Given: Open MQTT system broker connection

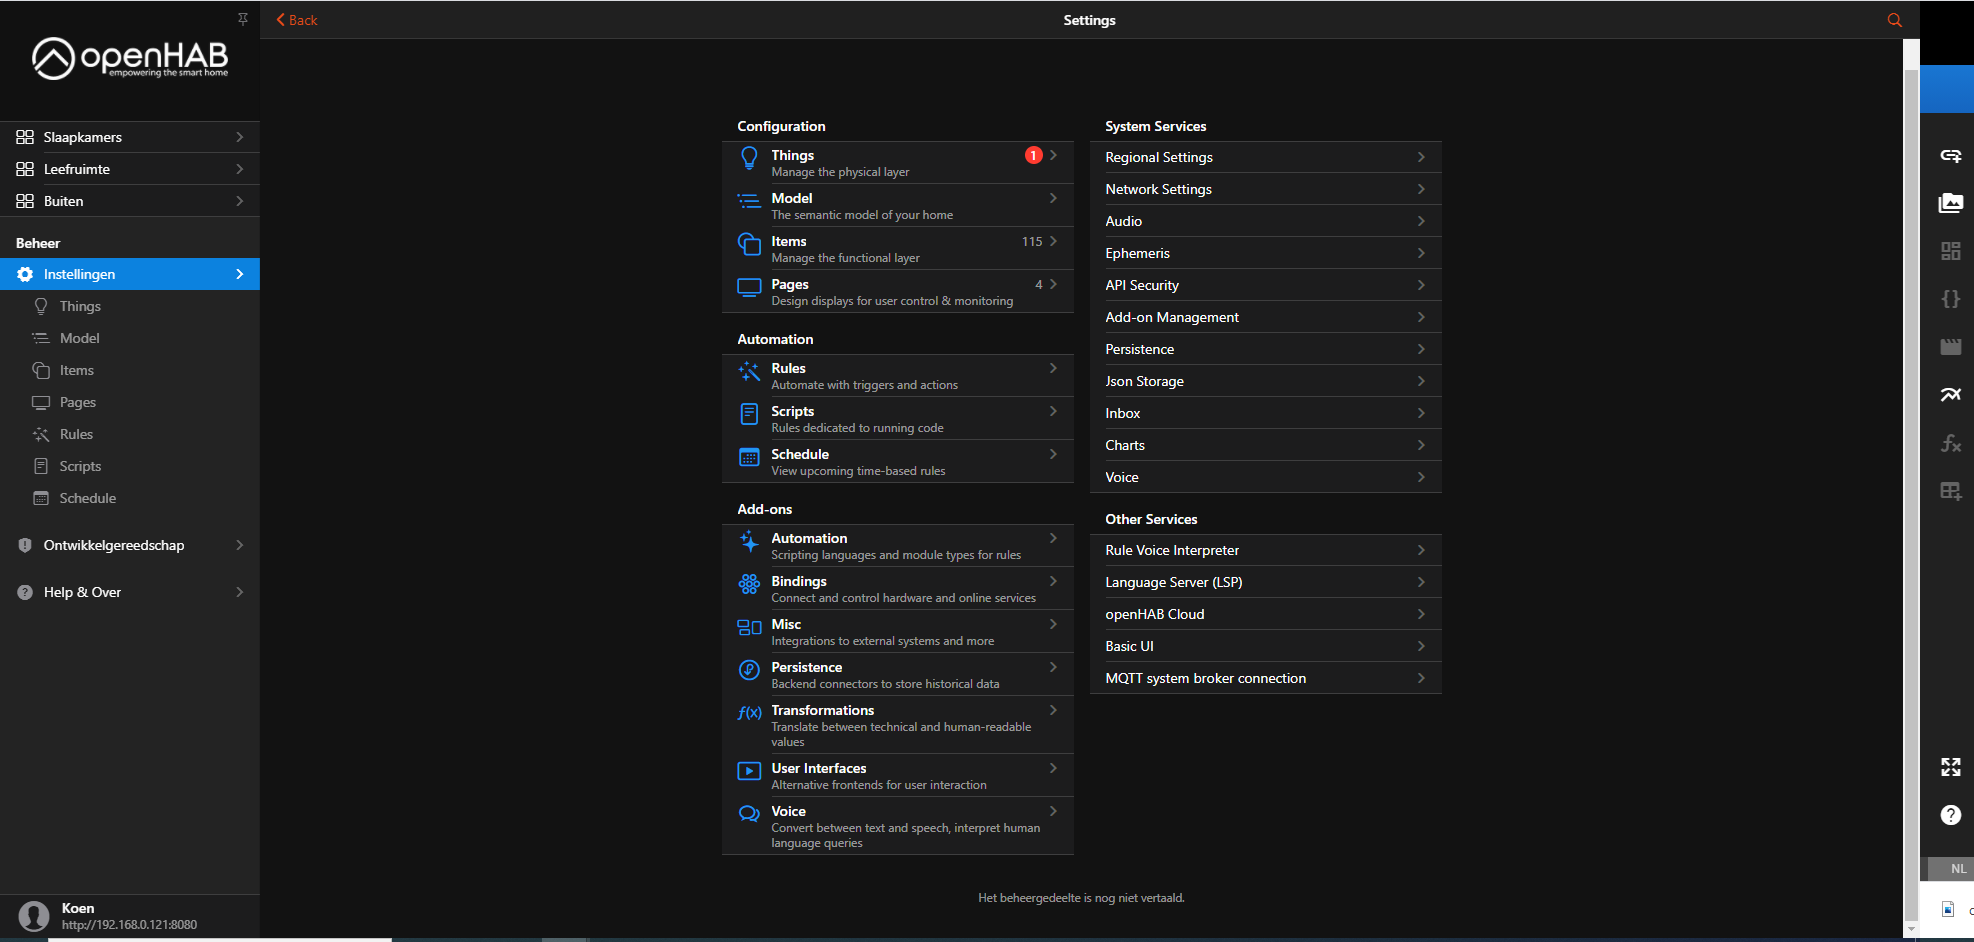Looking at the screenshot, I should click(x=1265, y=678).
